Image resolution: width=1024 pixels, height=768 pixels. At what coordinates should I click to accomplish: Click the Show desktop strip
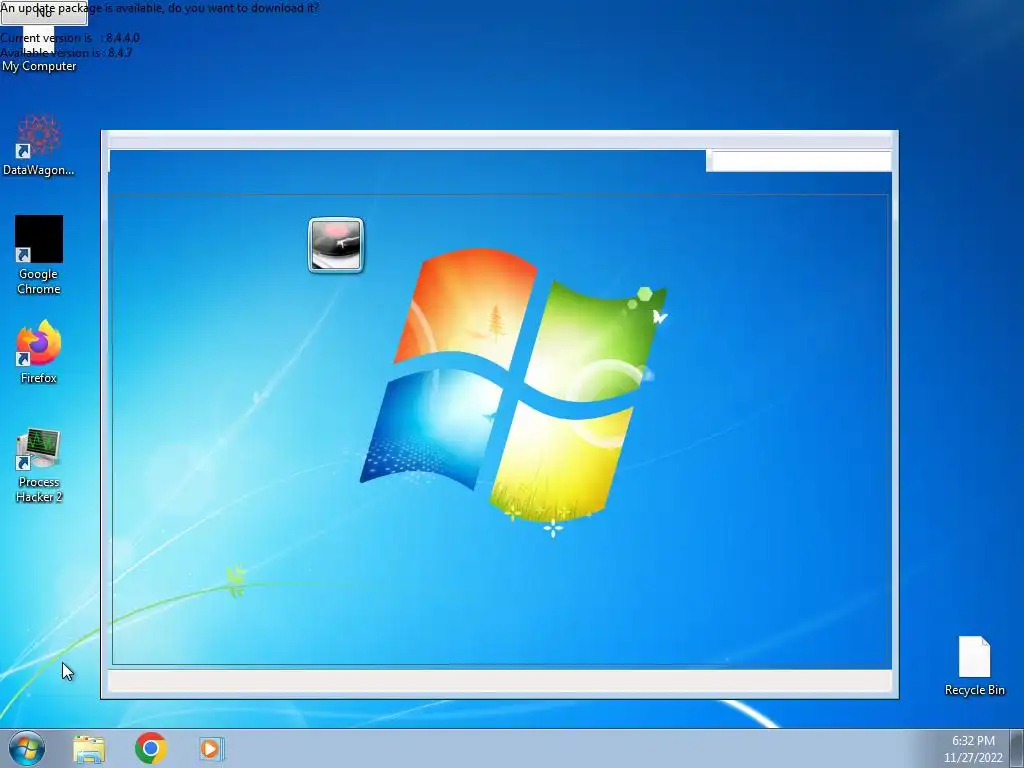(x=1017, y=748)
